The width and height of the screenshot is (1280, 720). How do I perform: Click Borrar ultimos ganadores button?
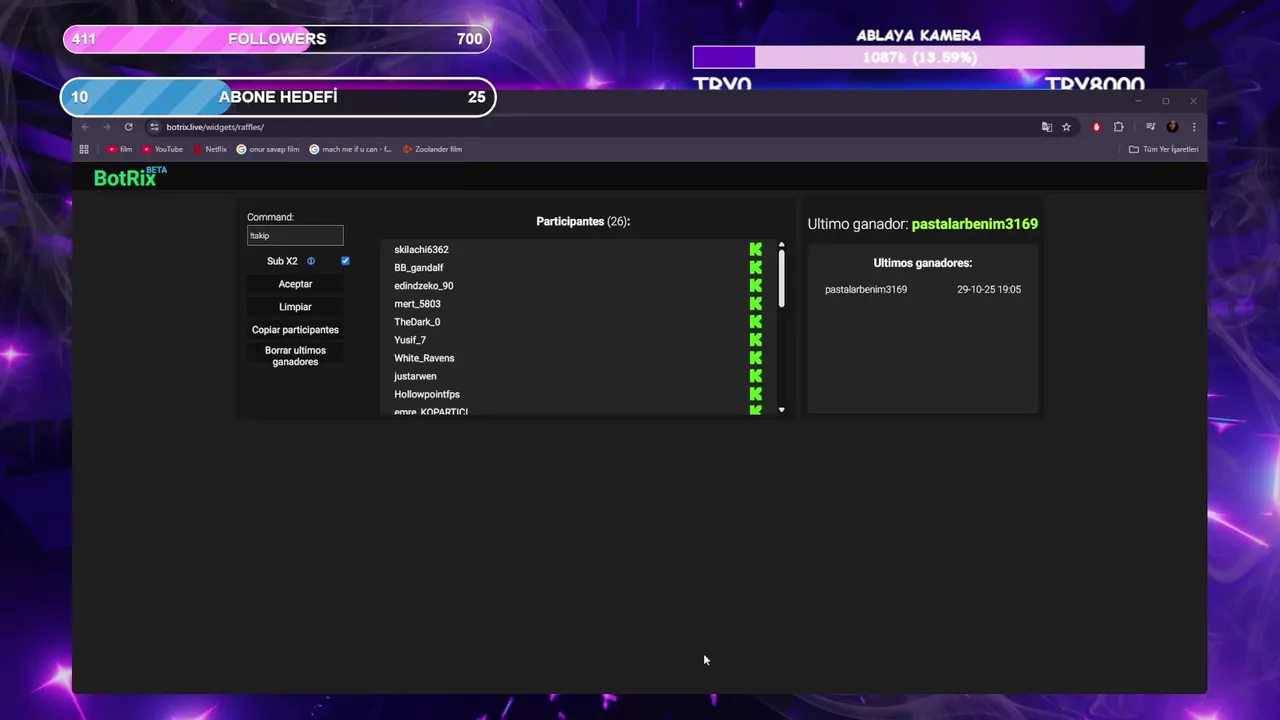[x=295, y=356]
